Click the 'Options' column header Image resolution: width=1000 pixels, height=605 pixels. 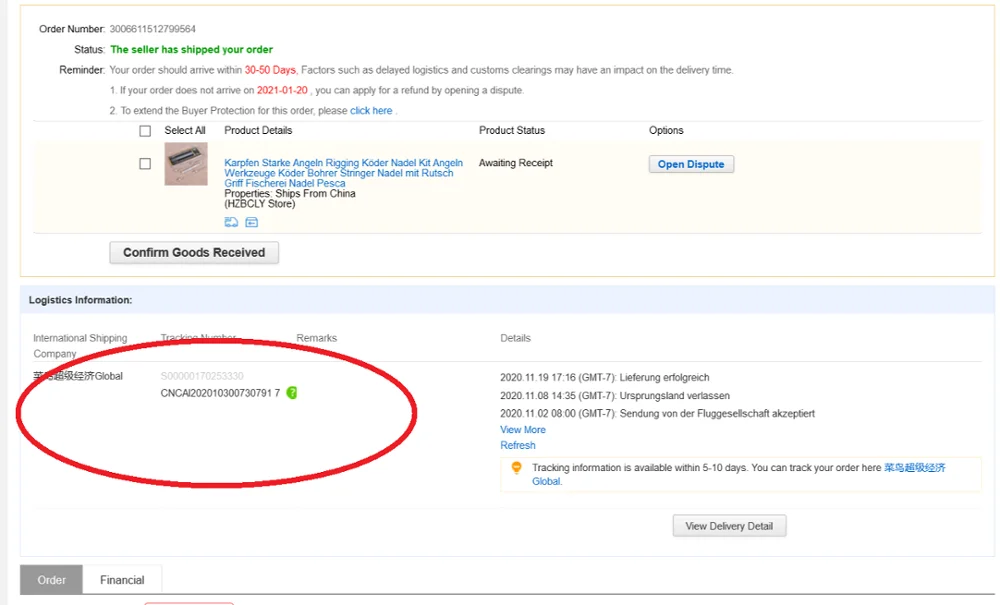[666, 130]
